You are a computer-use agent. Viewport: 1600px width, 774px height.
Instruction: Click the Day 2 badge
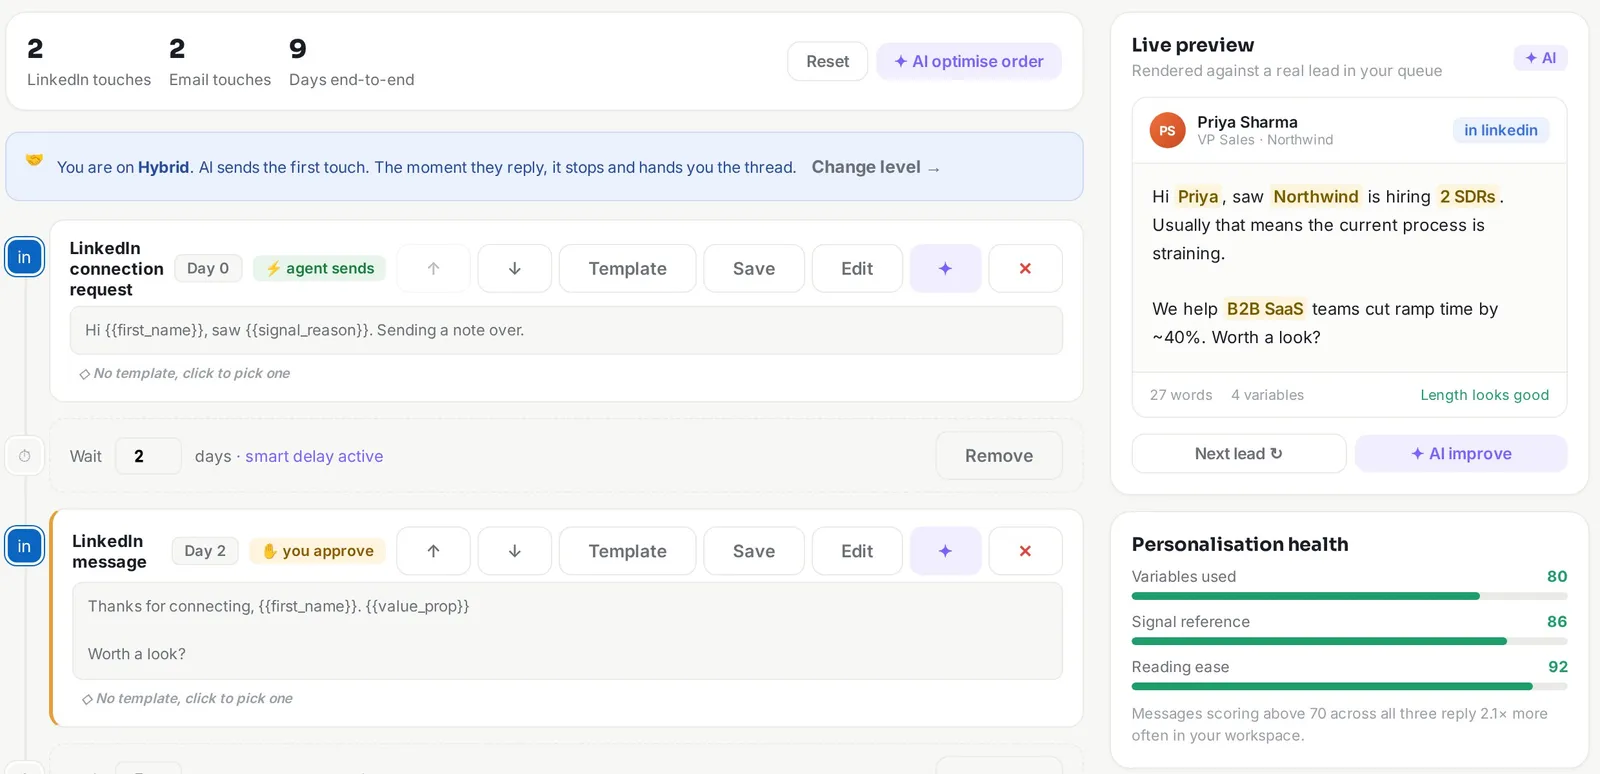click(x=205, y=551)
